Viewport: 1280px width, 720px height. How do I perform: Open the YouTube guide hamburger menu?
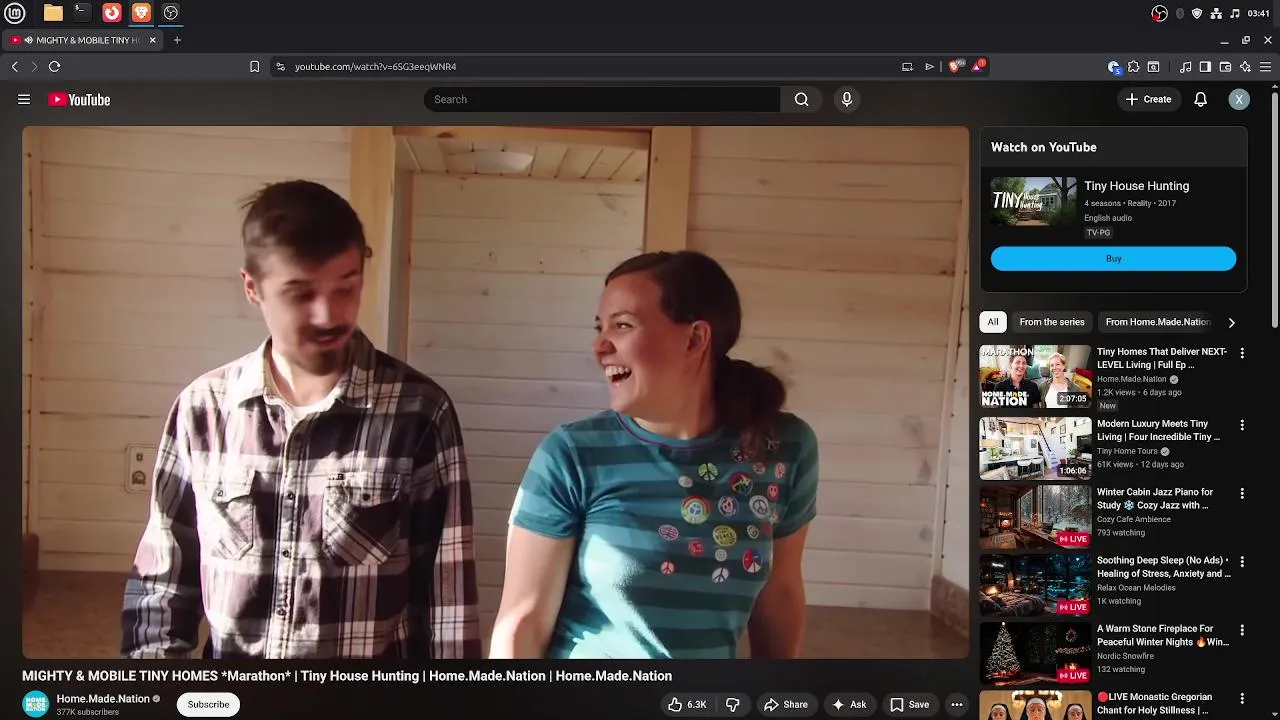(x=24, y=99)
